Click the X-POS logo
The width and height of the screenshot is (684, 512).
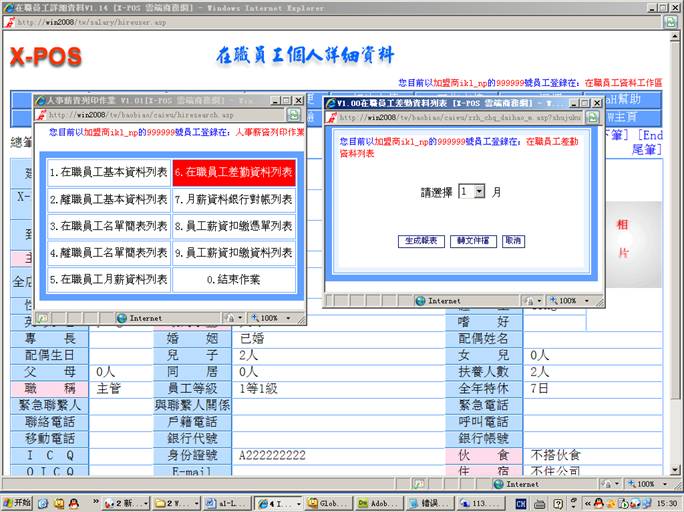tap(45, 58)
